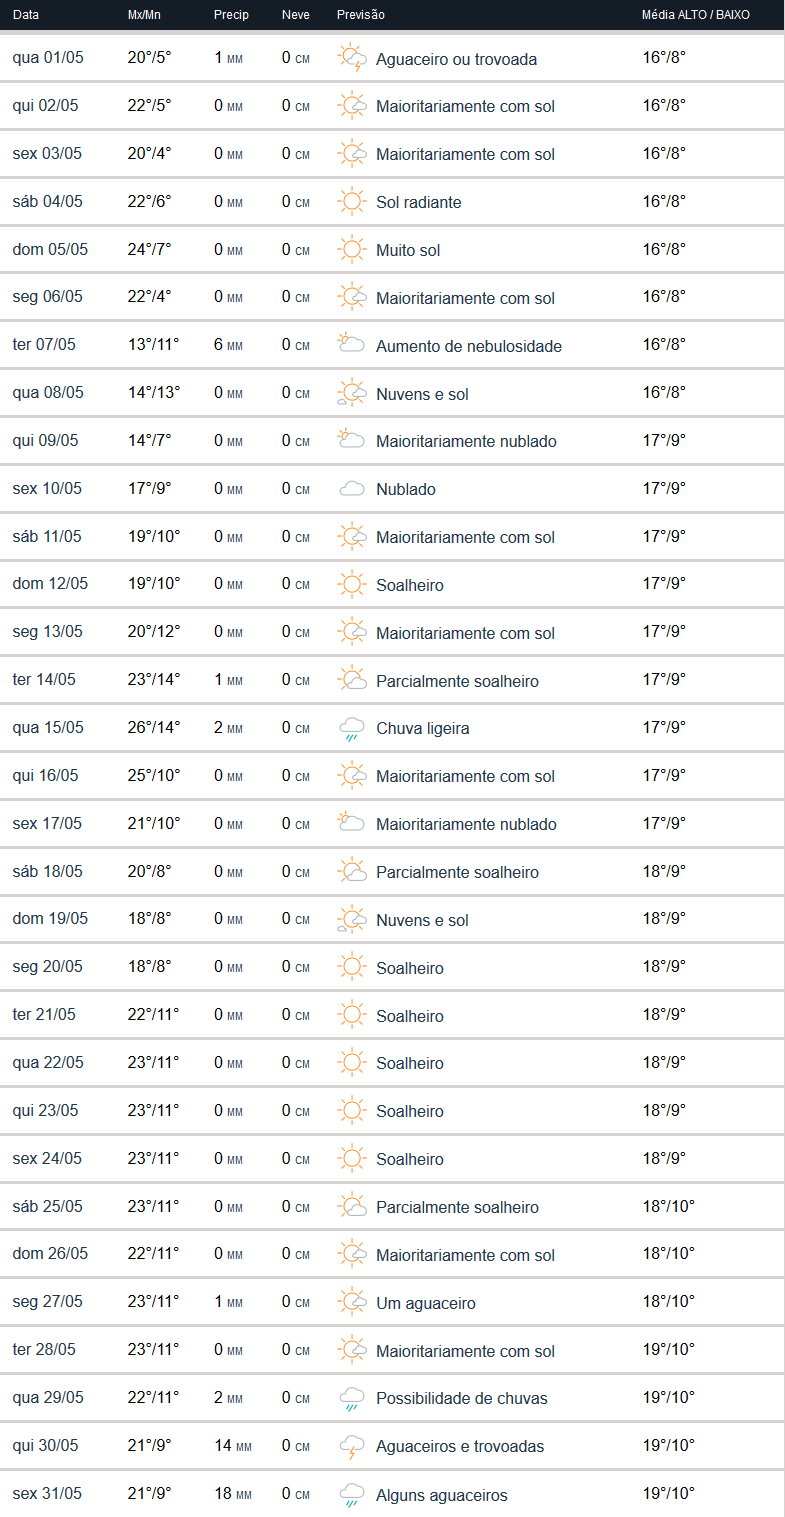
Task: Click the sun icon for dom 05/05
Action: coord(351,249)
